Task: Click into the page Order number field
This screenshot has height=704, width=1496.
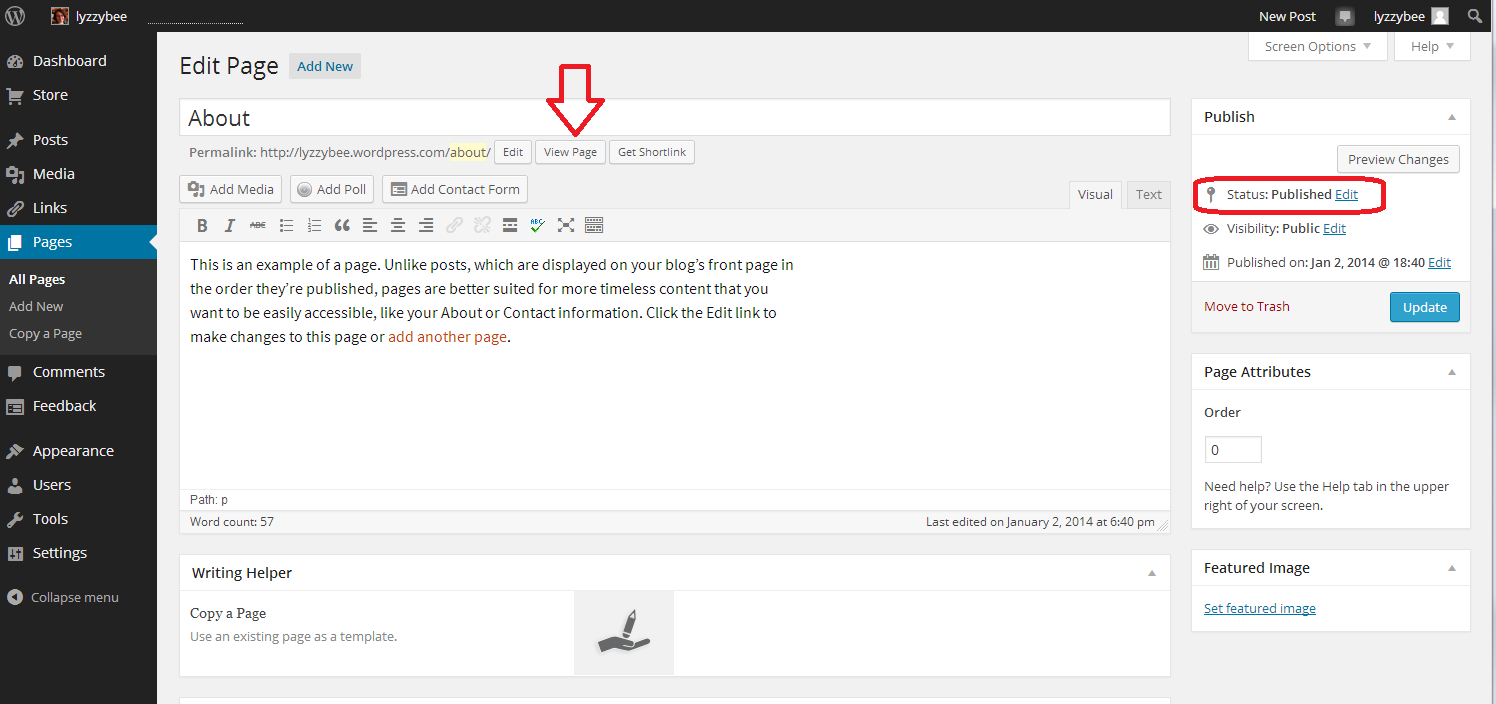Action: 1232,450
